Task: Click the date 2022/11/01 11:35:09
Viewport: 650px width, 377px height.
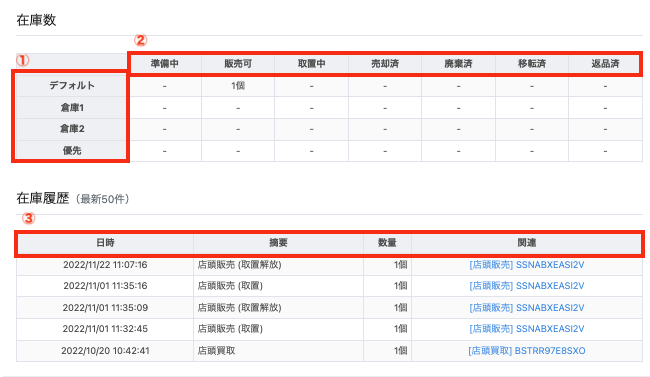Action: (105, 308)
